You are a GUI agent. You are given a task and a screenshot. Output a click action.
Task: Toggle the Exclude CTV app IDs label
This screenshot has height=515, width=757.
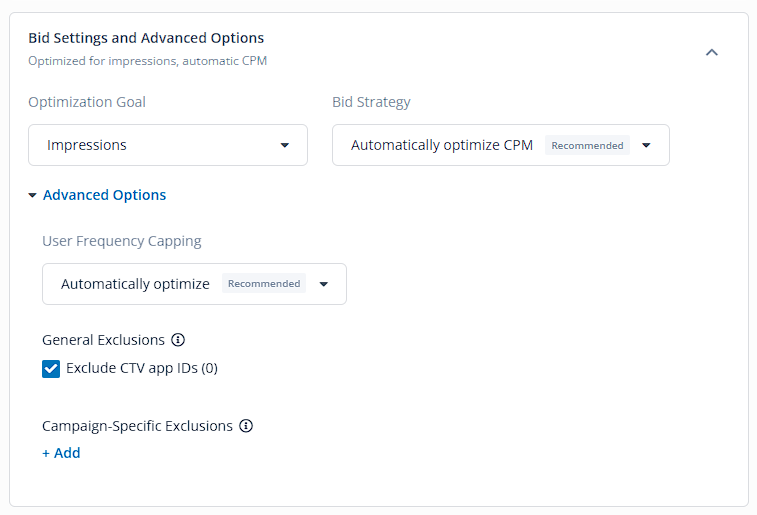click(x=142, y=368)
